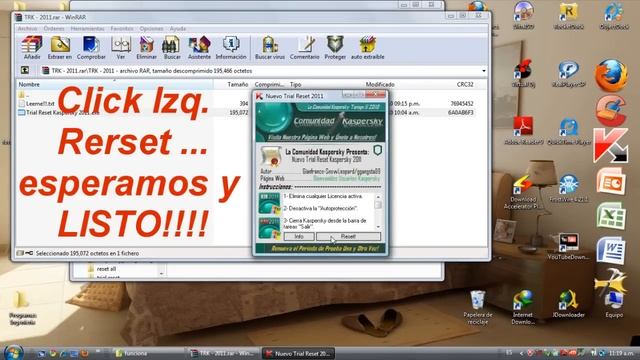Click the 'reset all' folder in back window
The height and width of the screenshot is (360, 640).
click(x=102, y=269)
